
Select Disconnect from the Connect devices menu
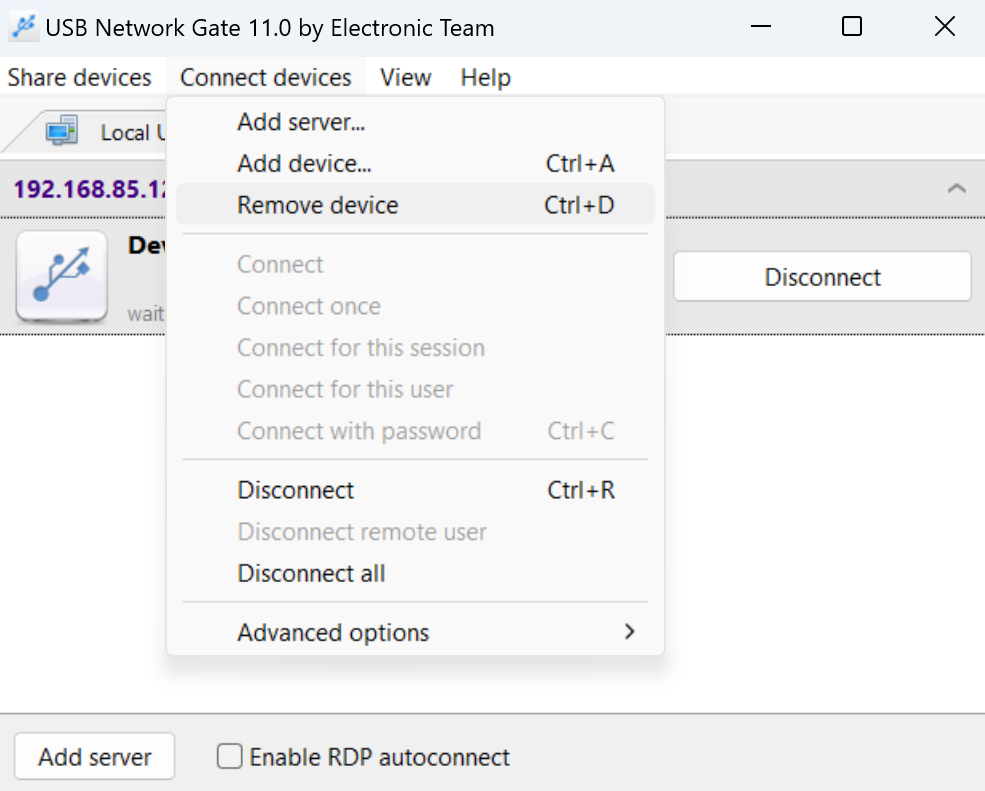[295, 490]
